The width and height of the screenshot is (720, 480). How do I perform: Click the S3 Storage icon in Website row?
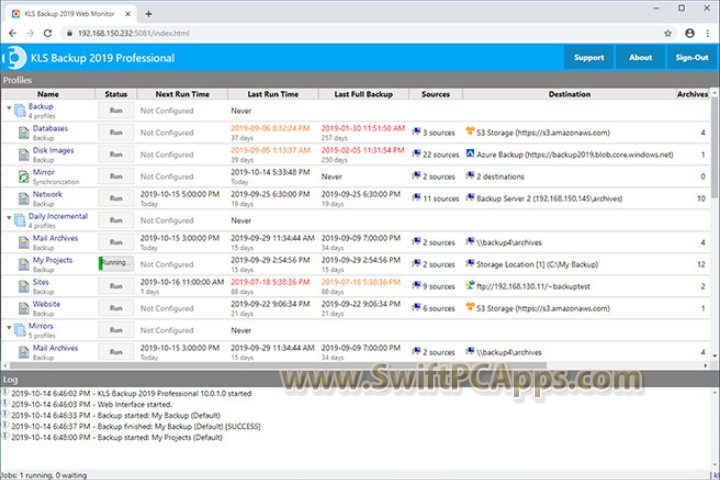coord(470,307)
